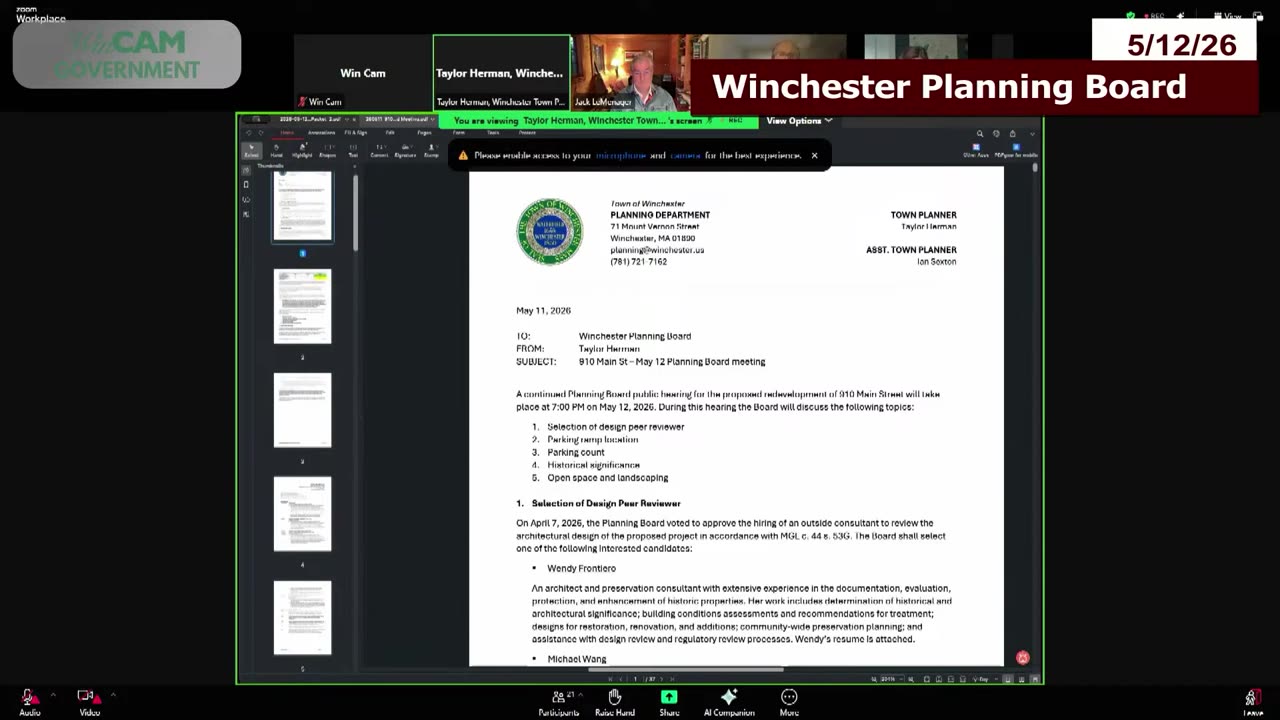Raise Hand in the Zoom meeting
Viewport: 1280px width, 720px height.
[x=614, y=702]
